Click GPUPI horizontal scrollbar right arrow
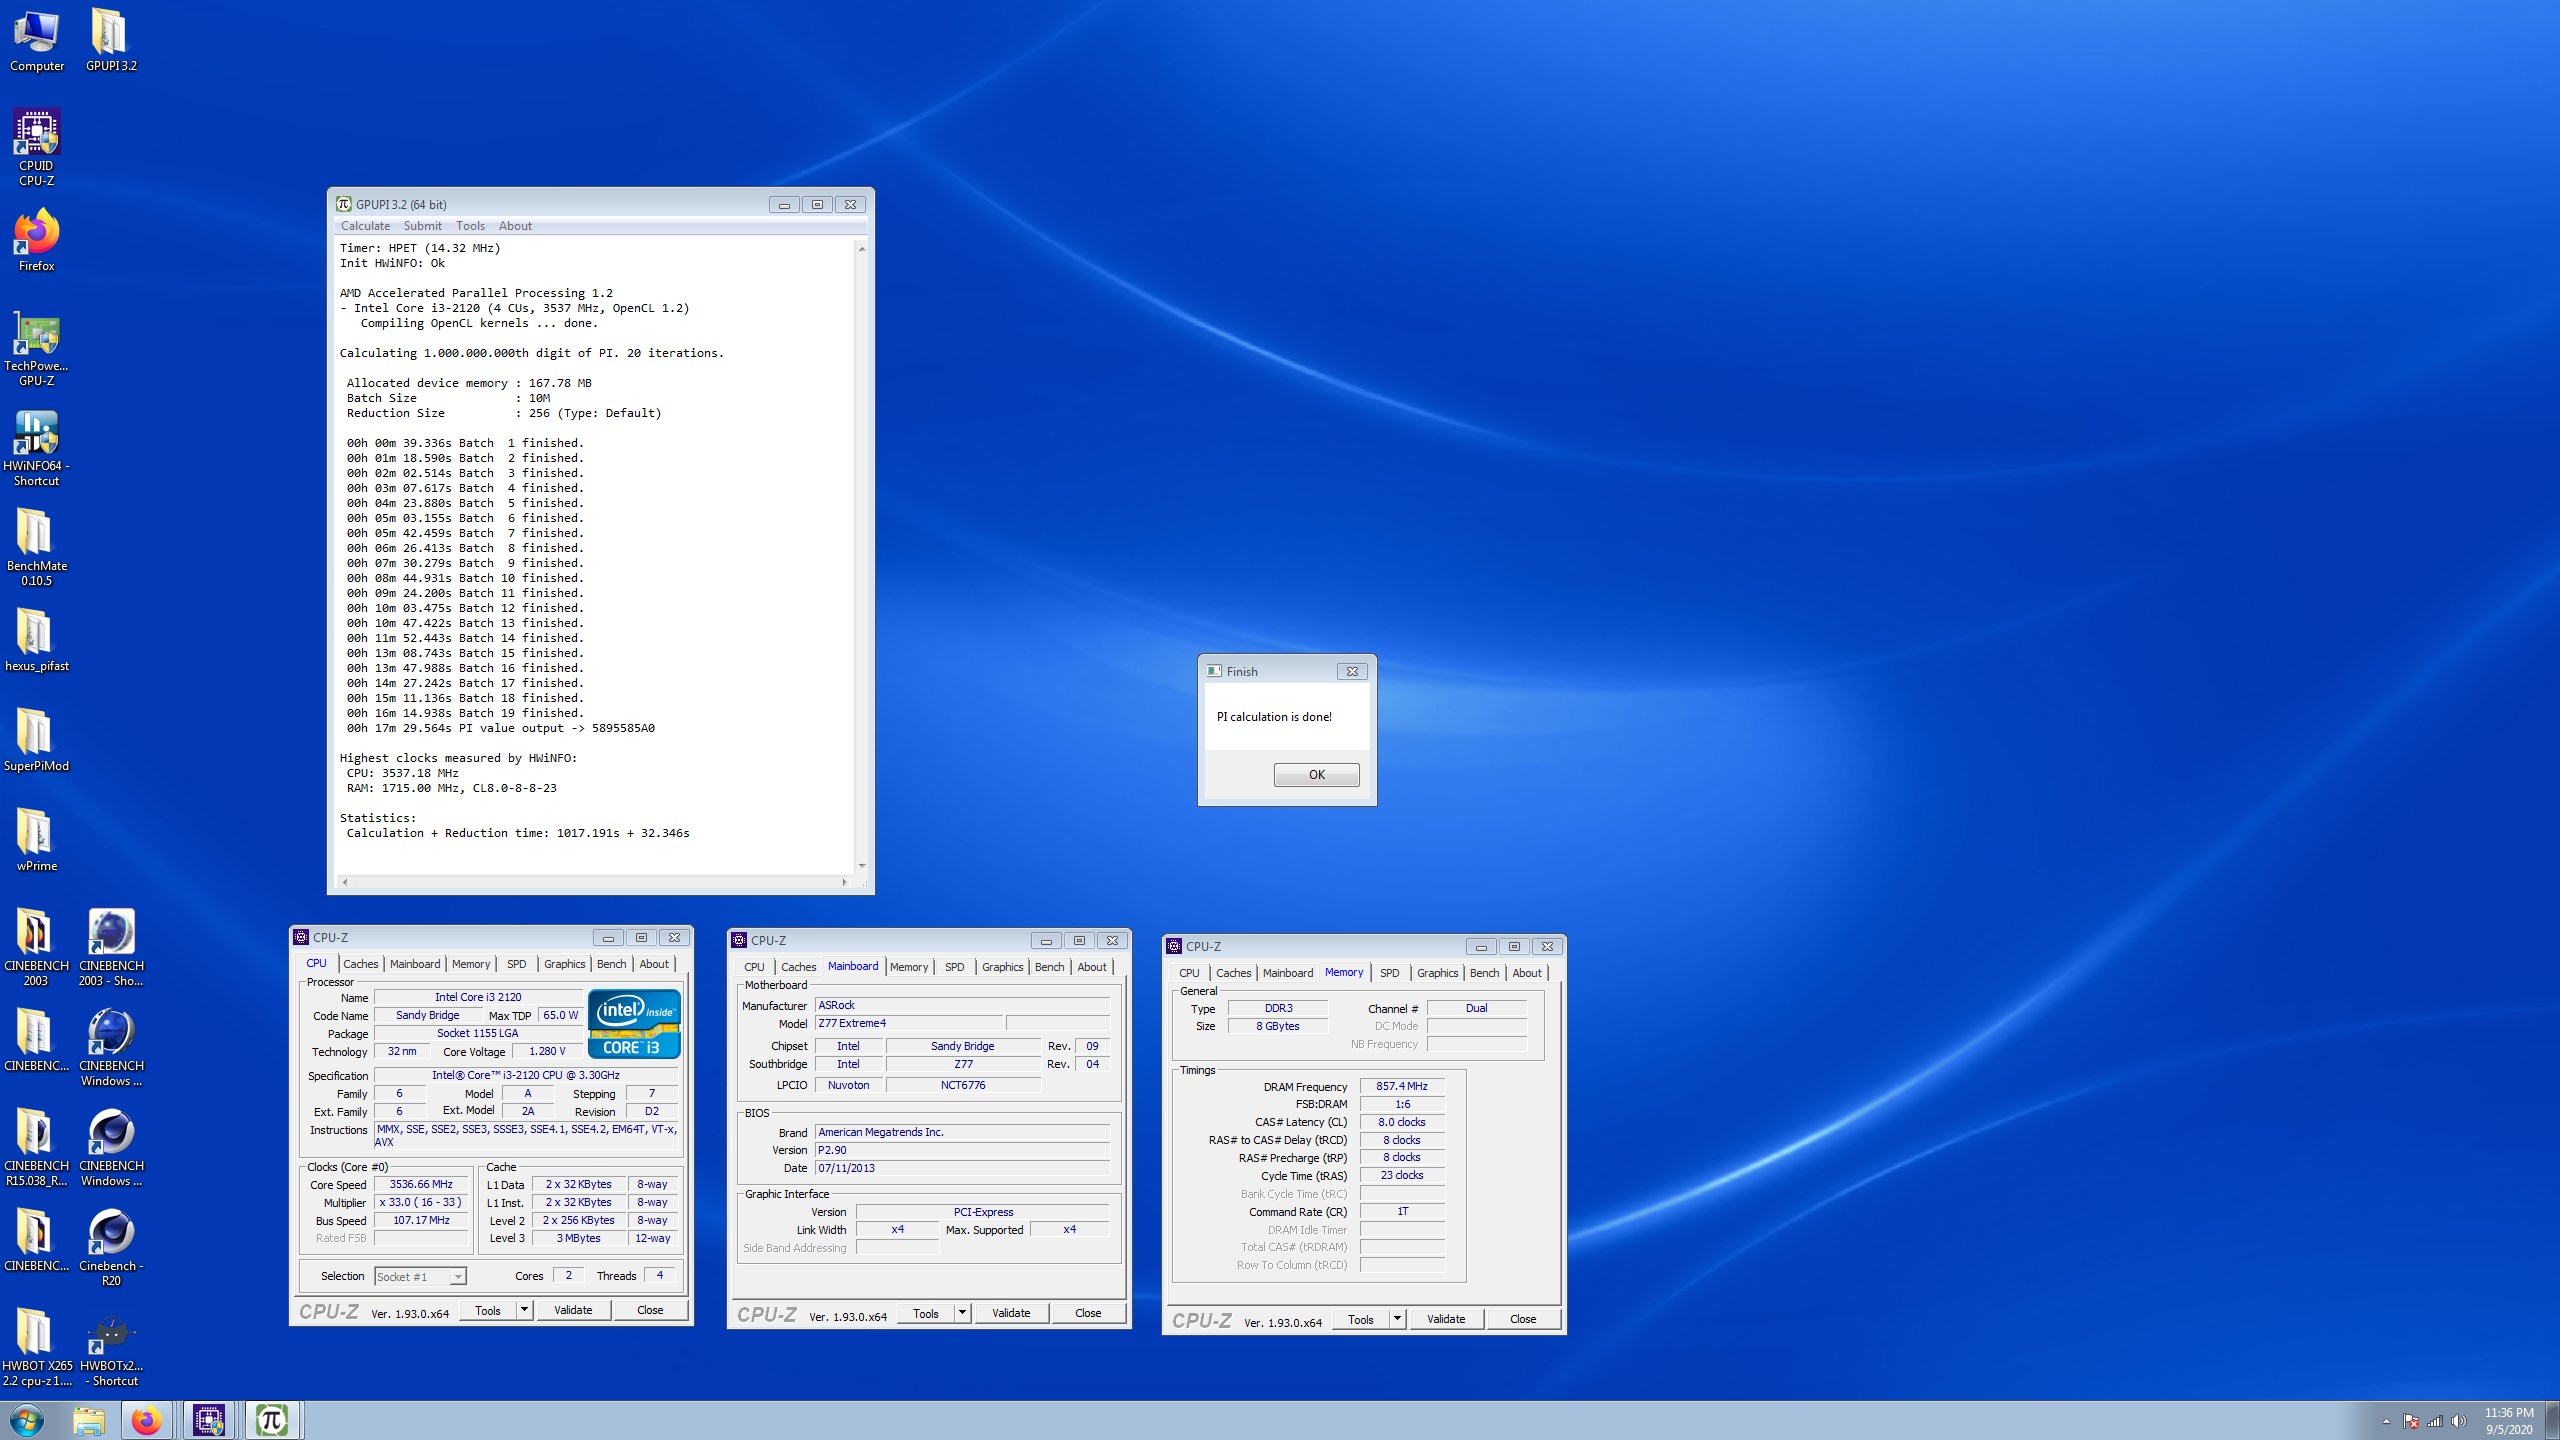The width and height of the screenshot is (2560, 1440). click(x=844, y=882)
